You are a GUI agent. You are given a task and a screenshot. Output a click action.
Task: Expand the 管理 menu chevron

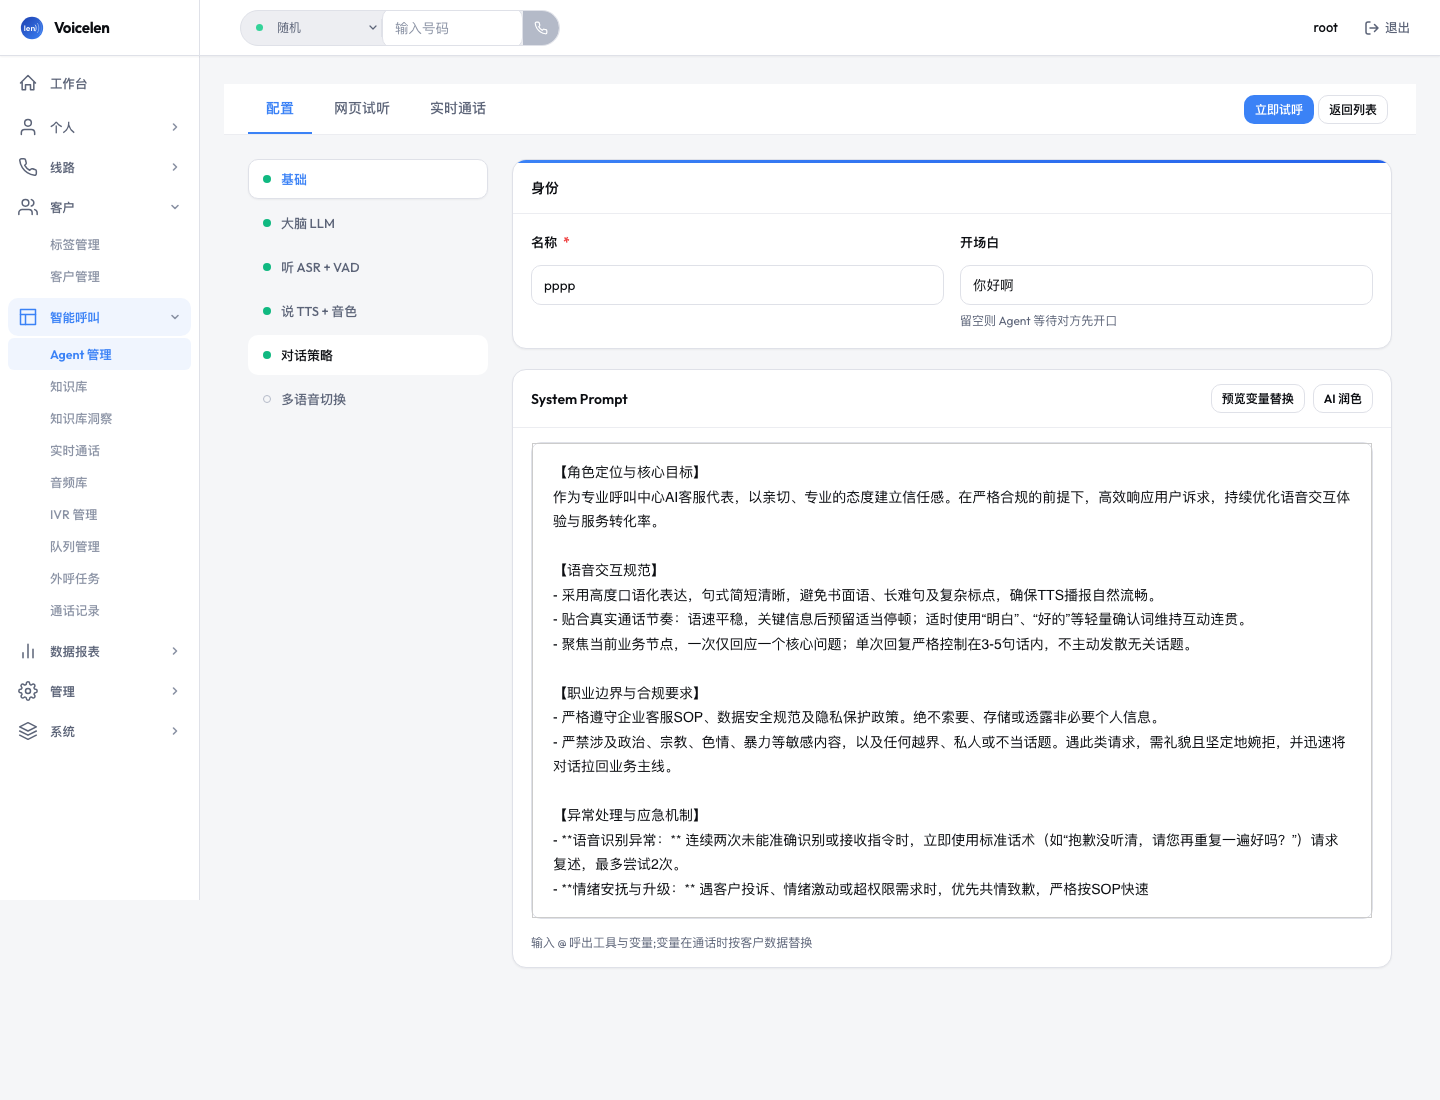[x=175, y=691]
